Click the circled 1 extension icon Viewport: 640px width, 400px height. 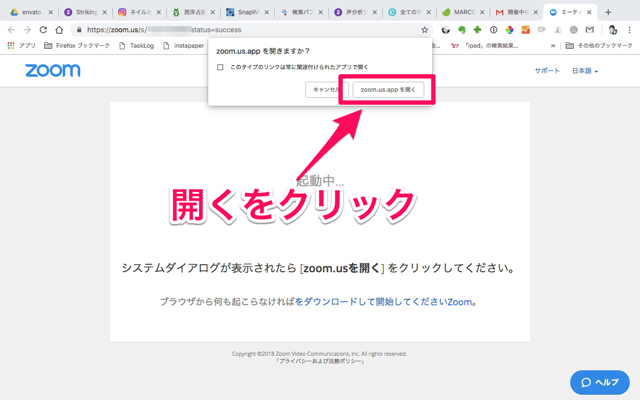point(493,30)
